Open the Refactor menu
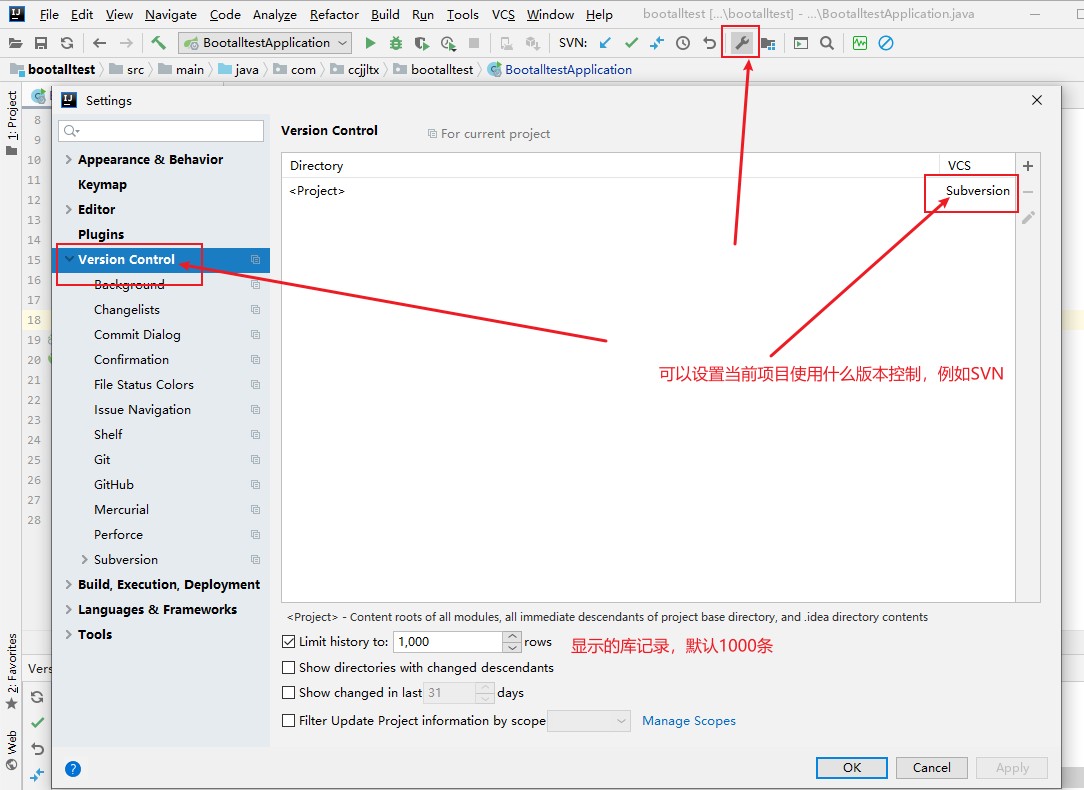 (334, 15)
